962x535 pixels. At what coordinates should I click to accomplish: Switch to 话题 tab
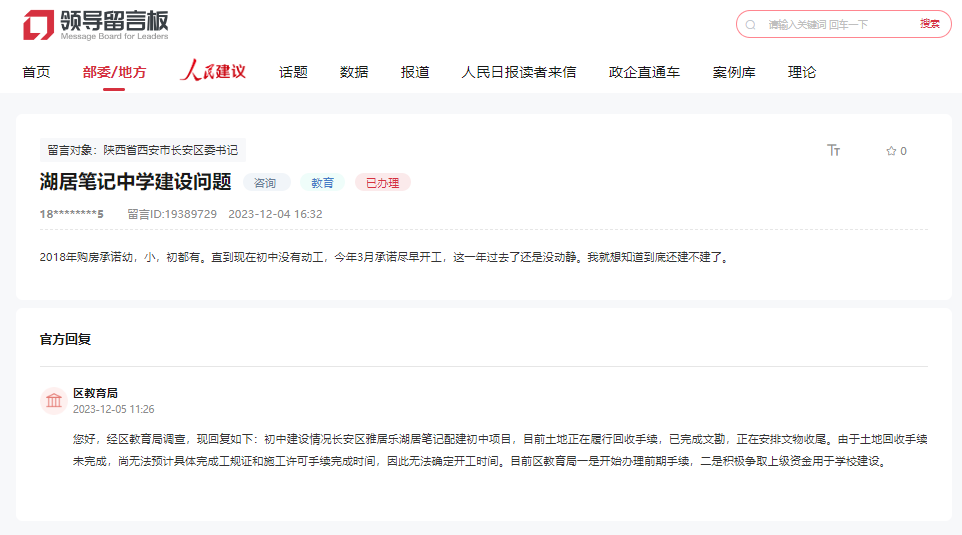[x=293, y=72]
